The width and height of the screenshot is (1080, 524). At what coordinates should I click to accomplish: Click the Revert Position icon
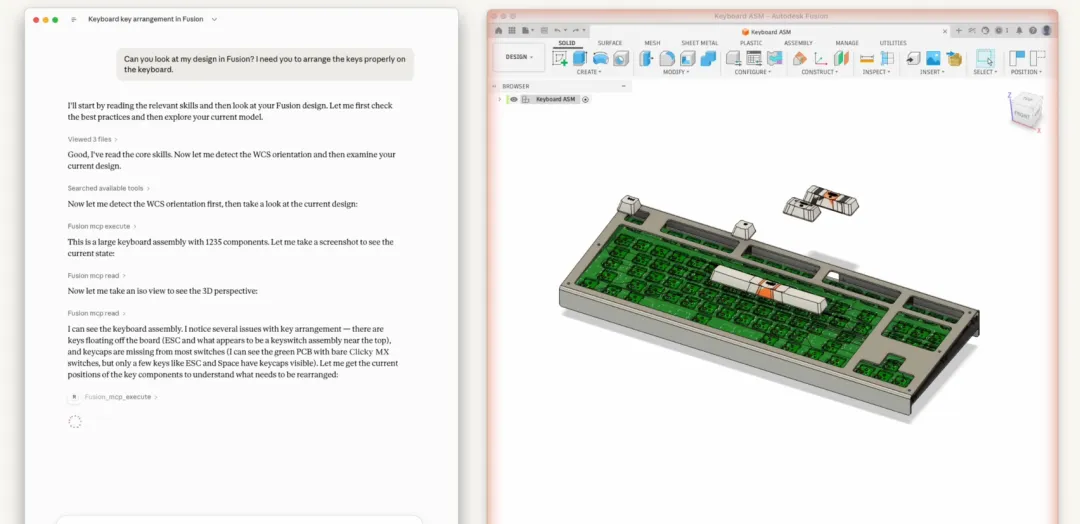click(x=1037, y=59)
